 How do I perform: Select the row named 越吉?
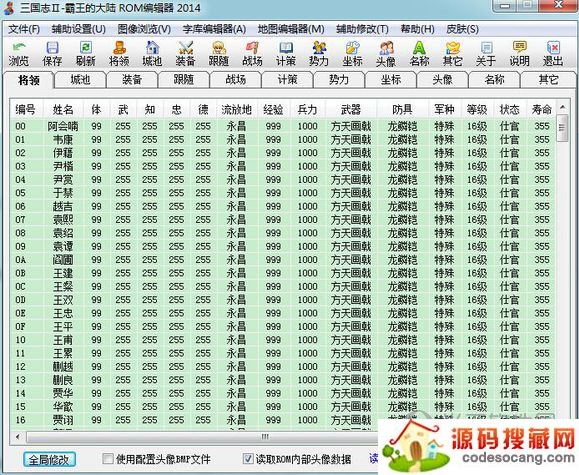pos(282,206)
